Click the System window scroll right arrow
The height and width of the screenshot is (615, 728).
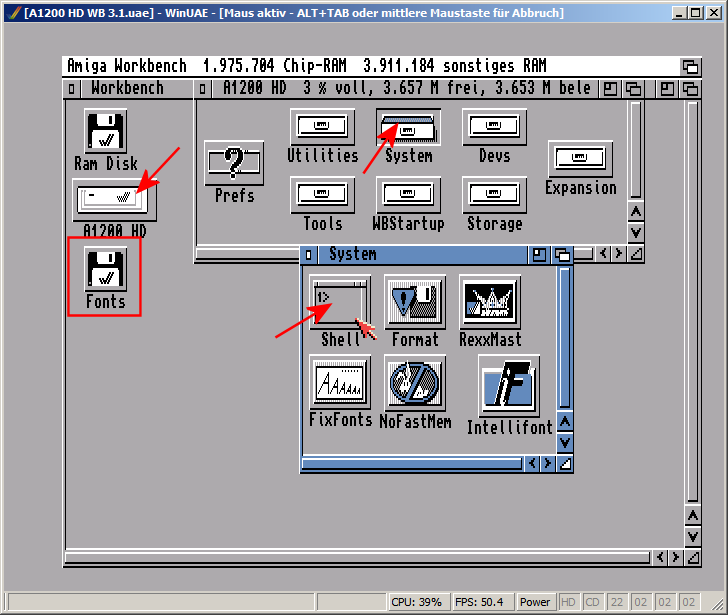point(548,463)
